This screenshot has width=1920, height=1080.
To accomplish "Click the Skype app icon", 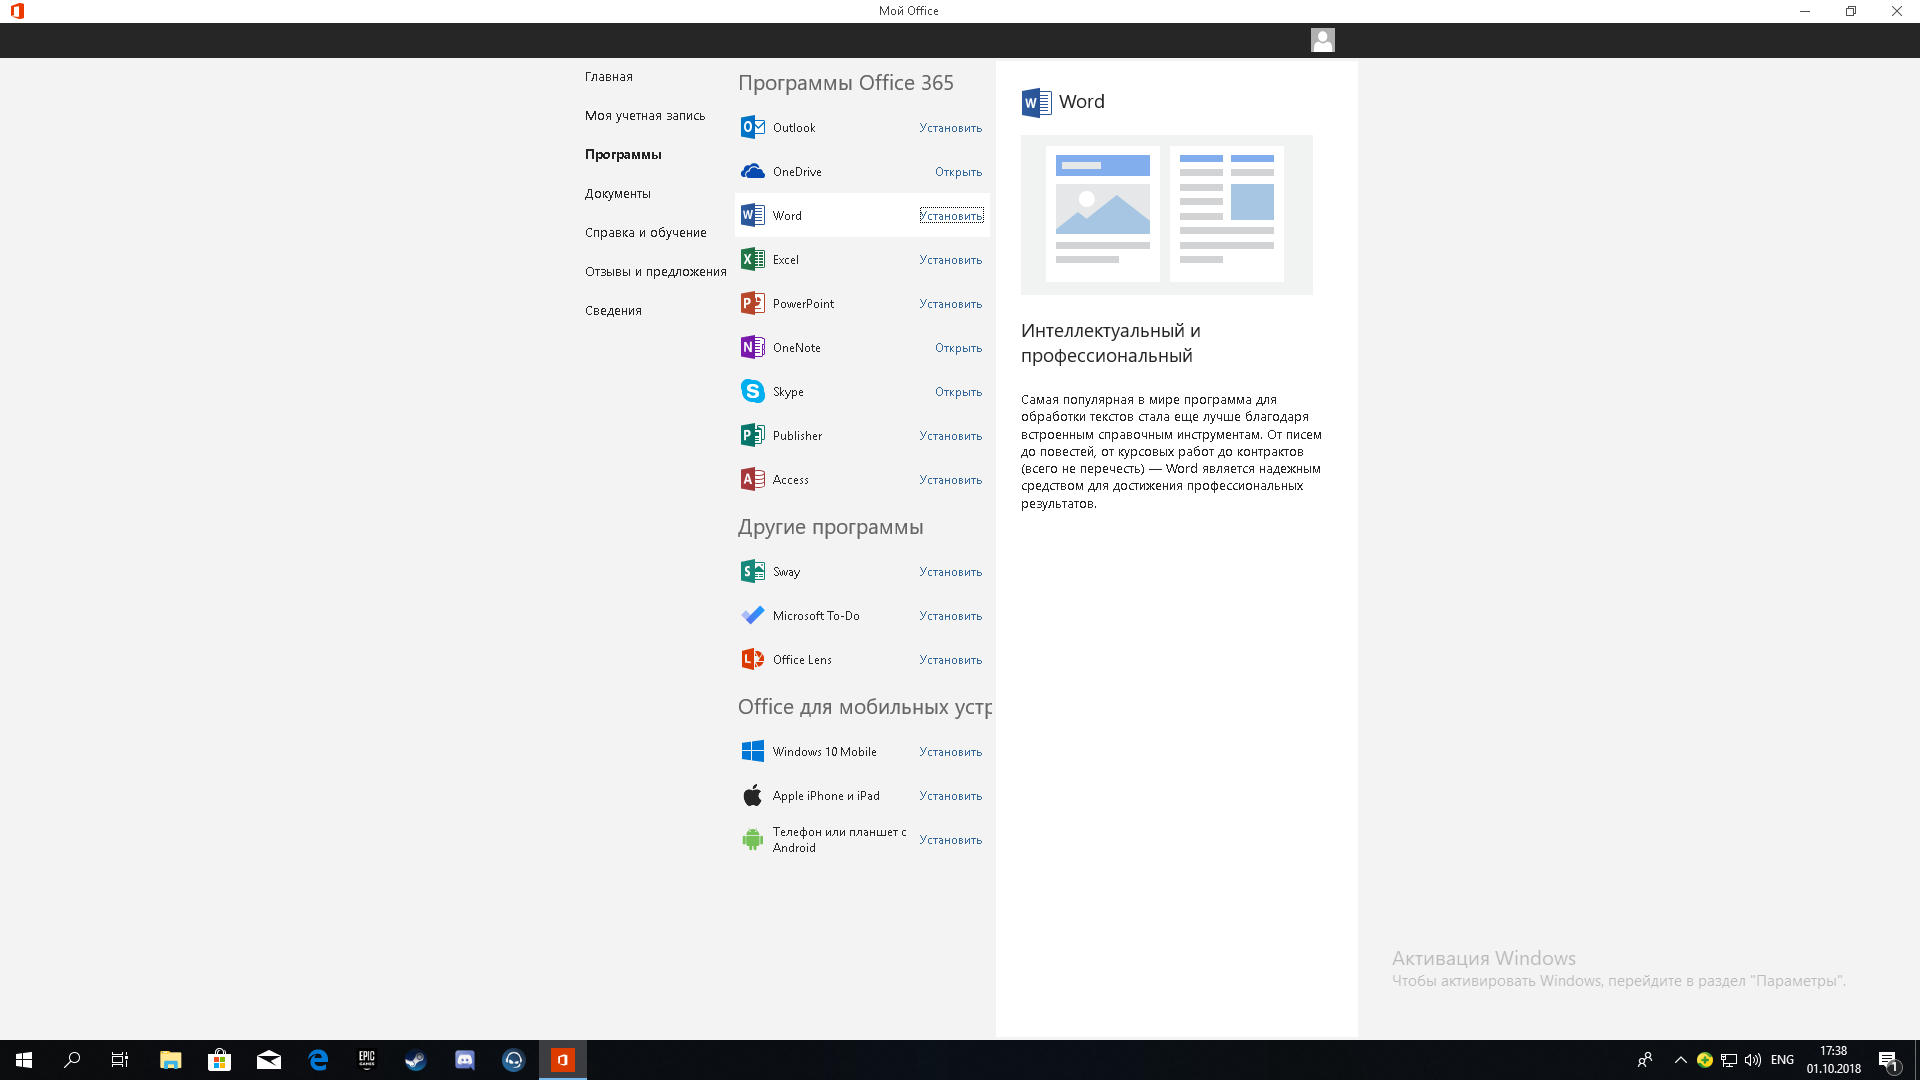I will pyautogui.click(x=752, y=392).
